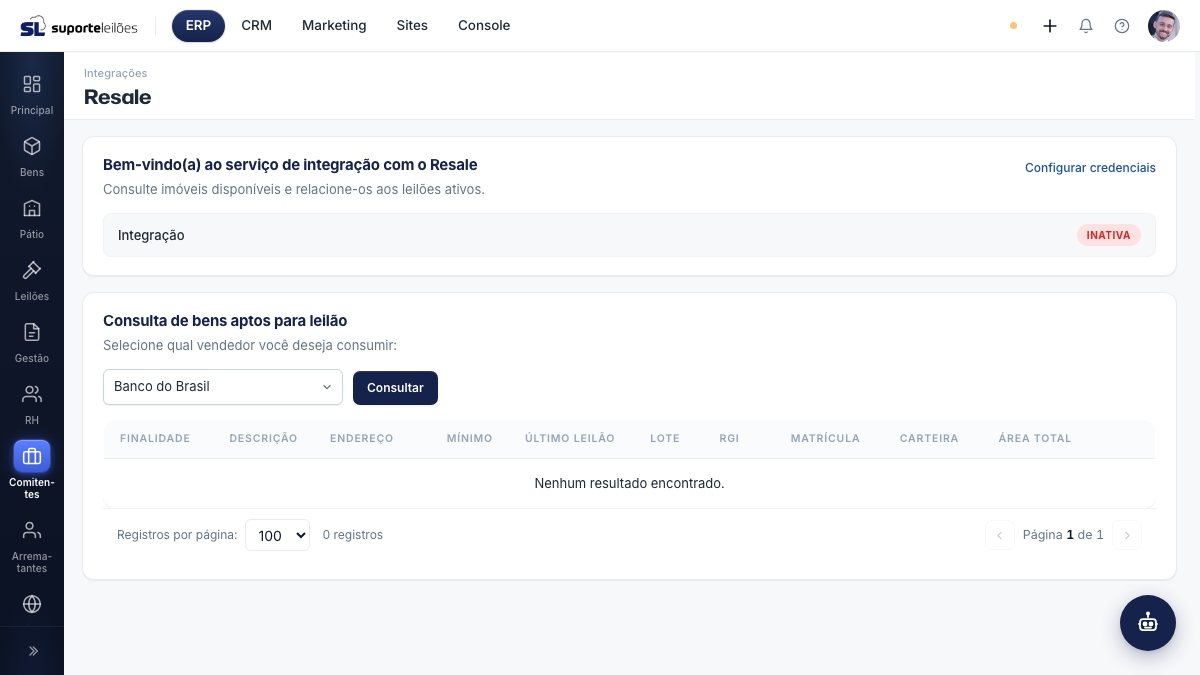Click the MÍNIMO column header
1200x675 pixels.
point(469,438)
